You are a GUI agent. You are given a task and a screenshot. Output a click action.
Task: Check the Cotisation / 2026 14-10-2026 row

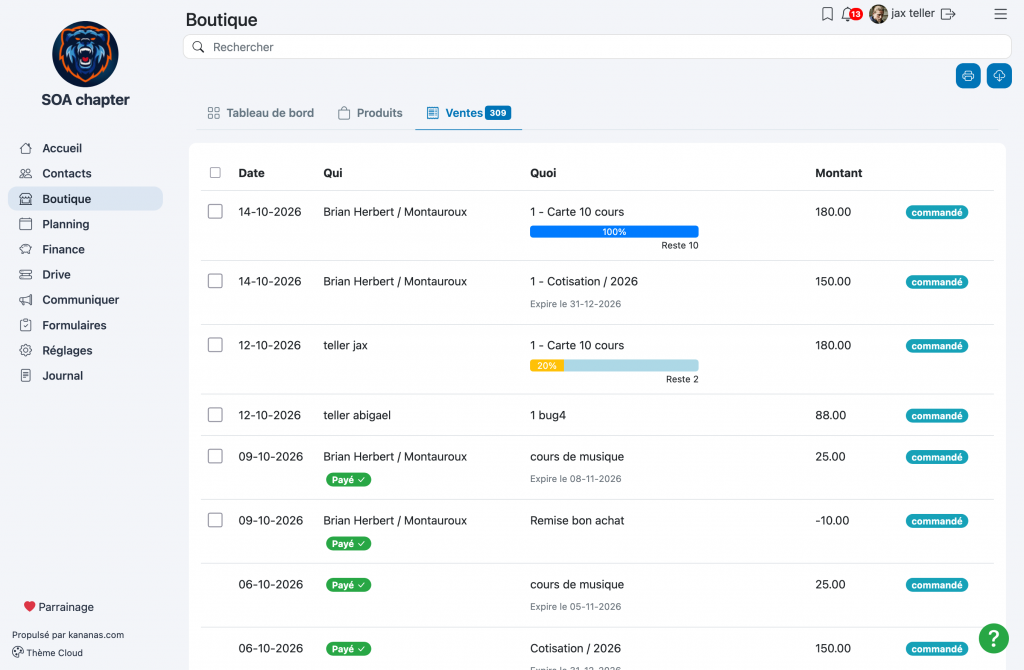[215, 281]
